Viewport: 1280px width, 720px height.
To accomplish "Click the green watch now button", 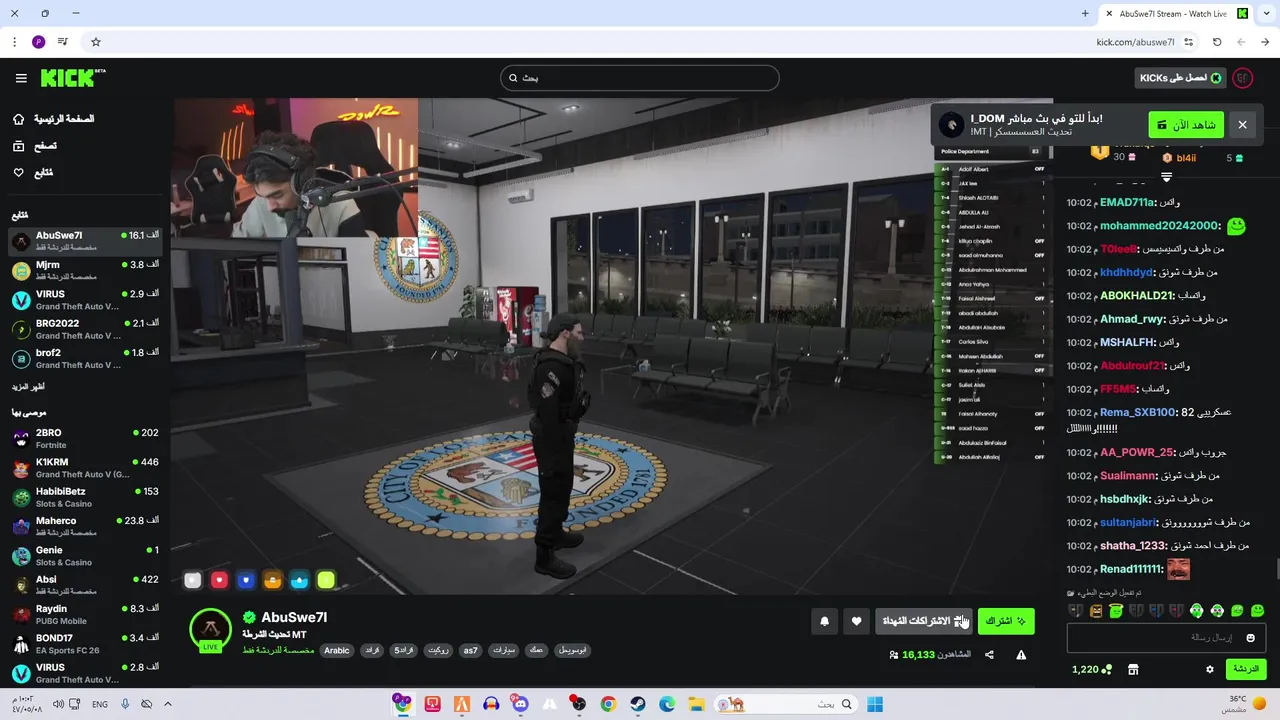I will 1186,125.
